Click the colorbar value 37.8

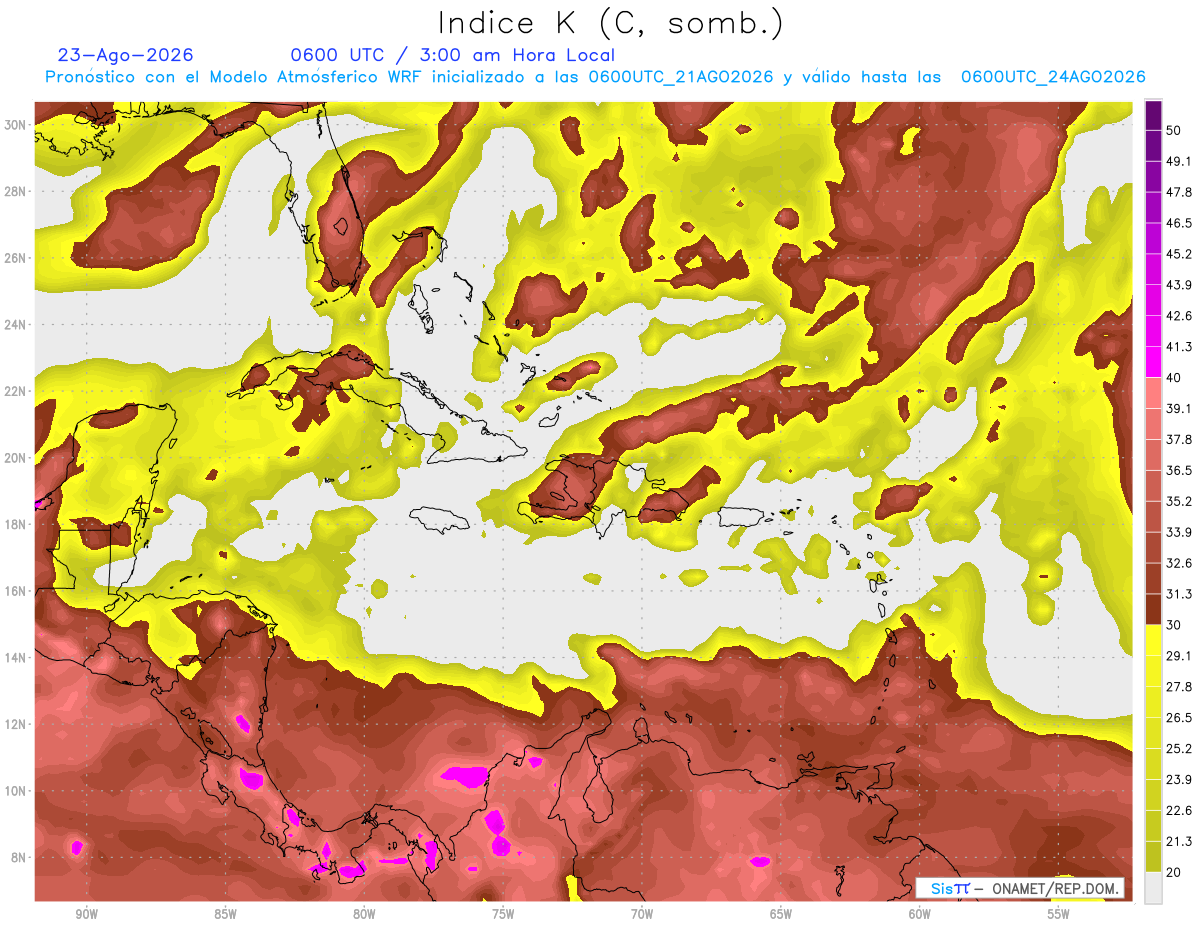coord(1179,440)
